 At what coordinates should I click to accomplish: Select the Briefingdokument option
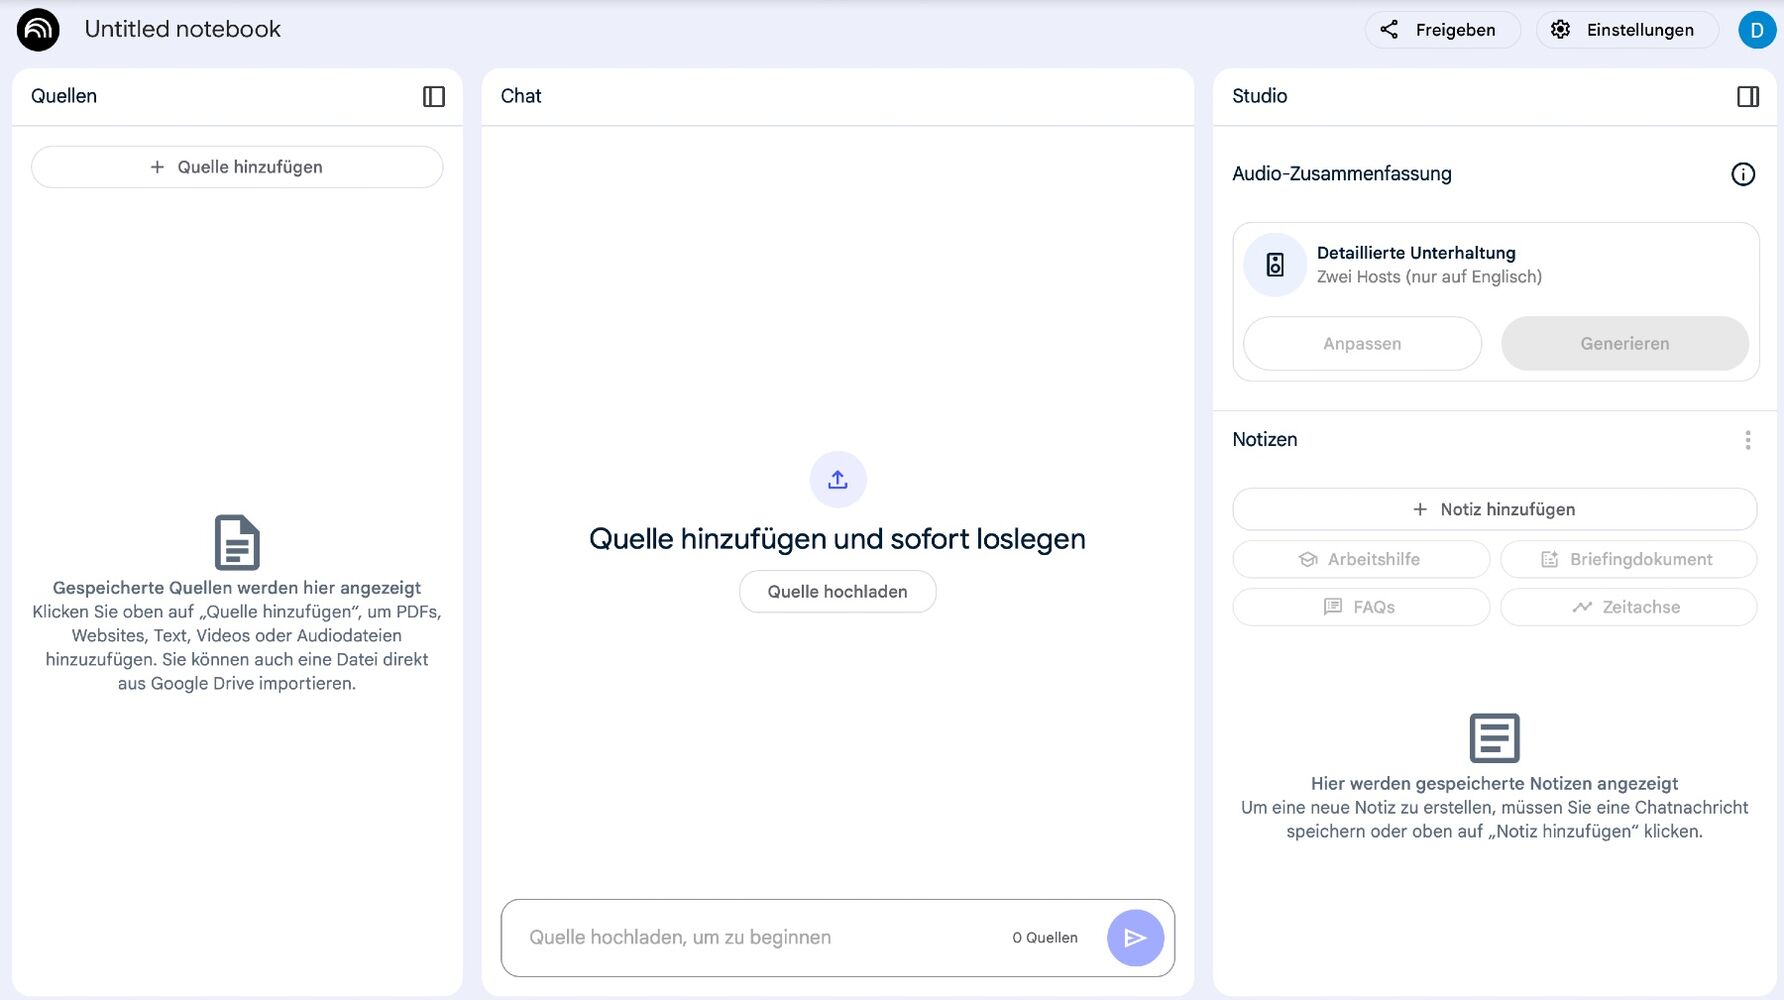point(1628,559)
